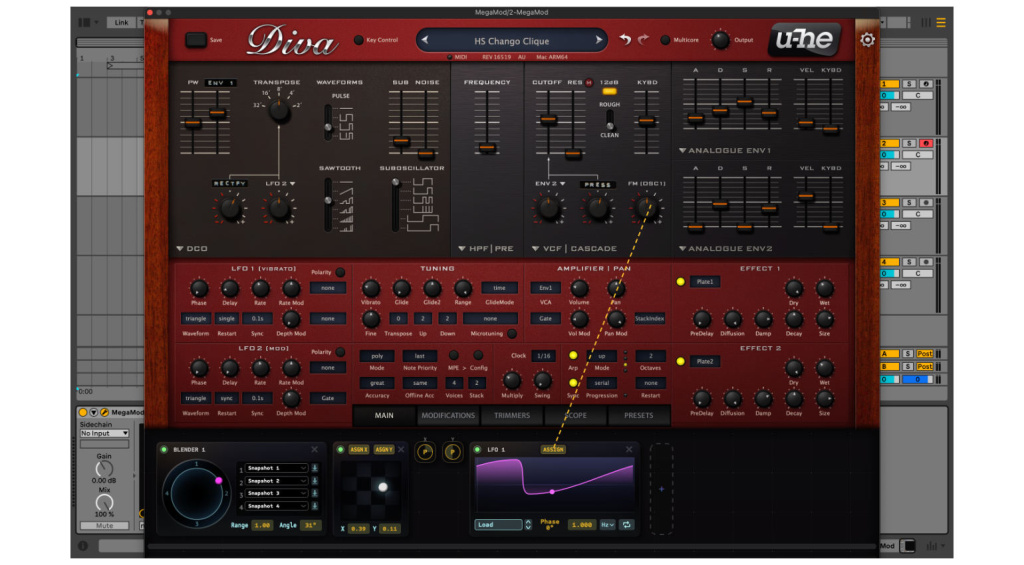Click the GlideMode time selector
Image resolution: width=1024 pixels, height=565 pixels.
499,288
